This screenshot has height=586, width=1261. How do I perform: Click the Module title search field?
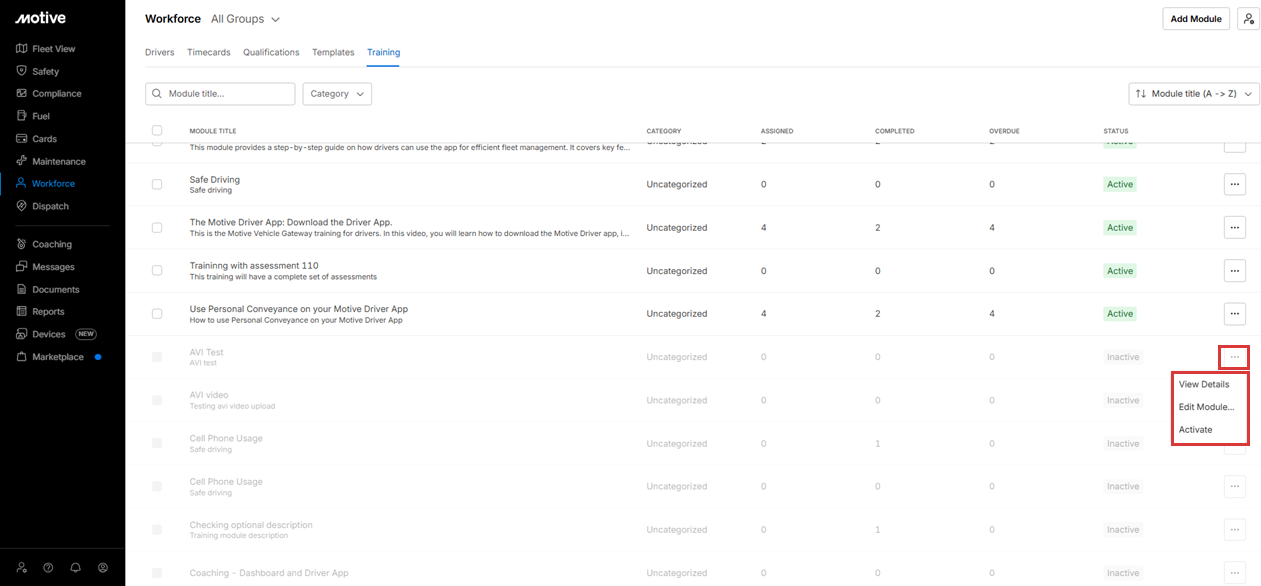[228, 94]
